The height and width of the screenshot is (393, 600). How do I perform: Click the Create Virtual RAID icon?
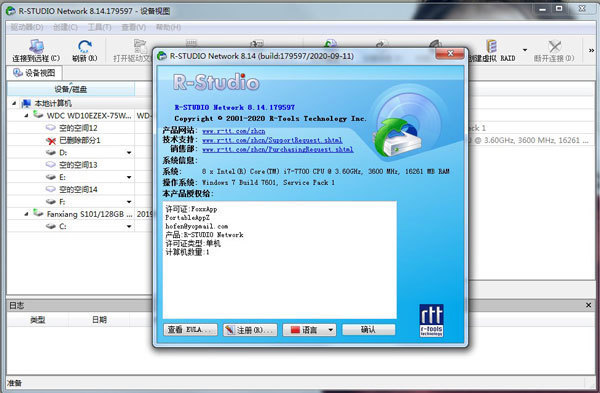491,47
